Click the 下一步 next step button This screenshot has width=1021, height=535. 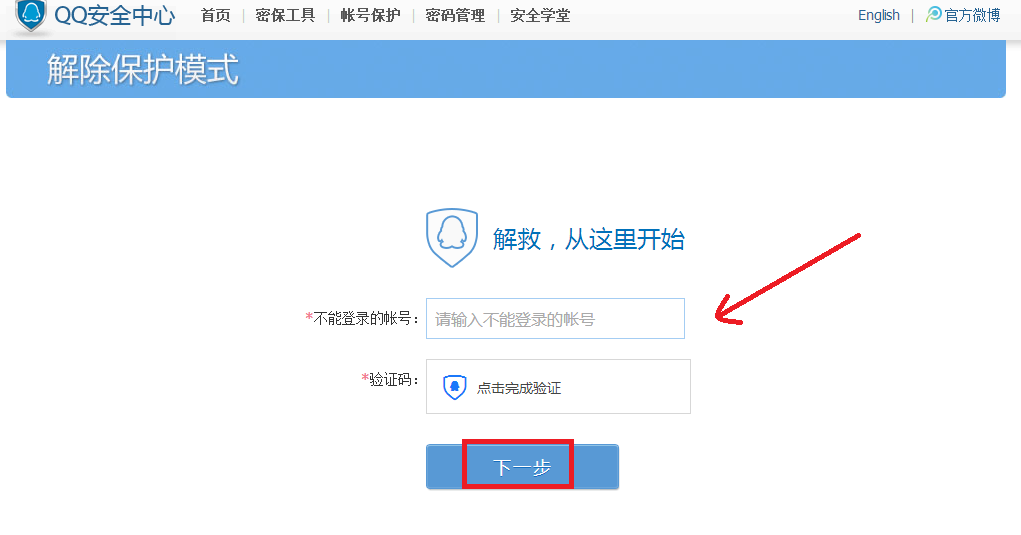coord(522,467)
